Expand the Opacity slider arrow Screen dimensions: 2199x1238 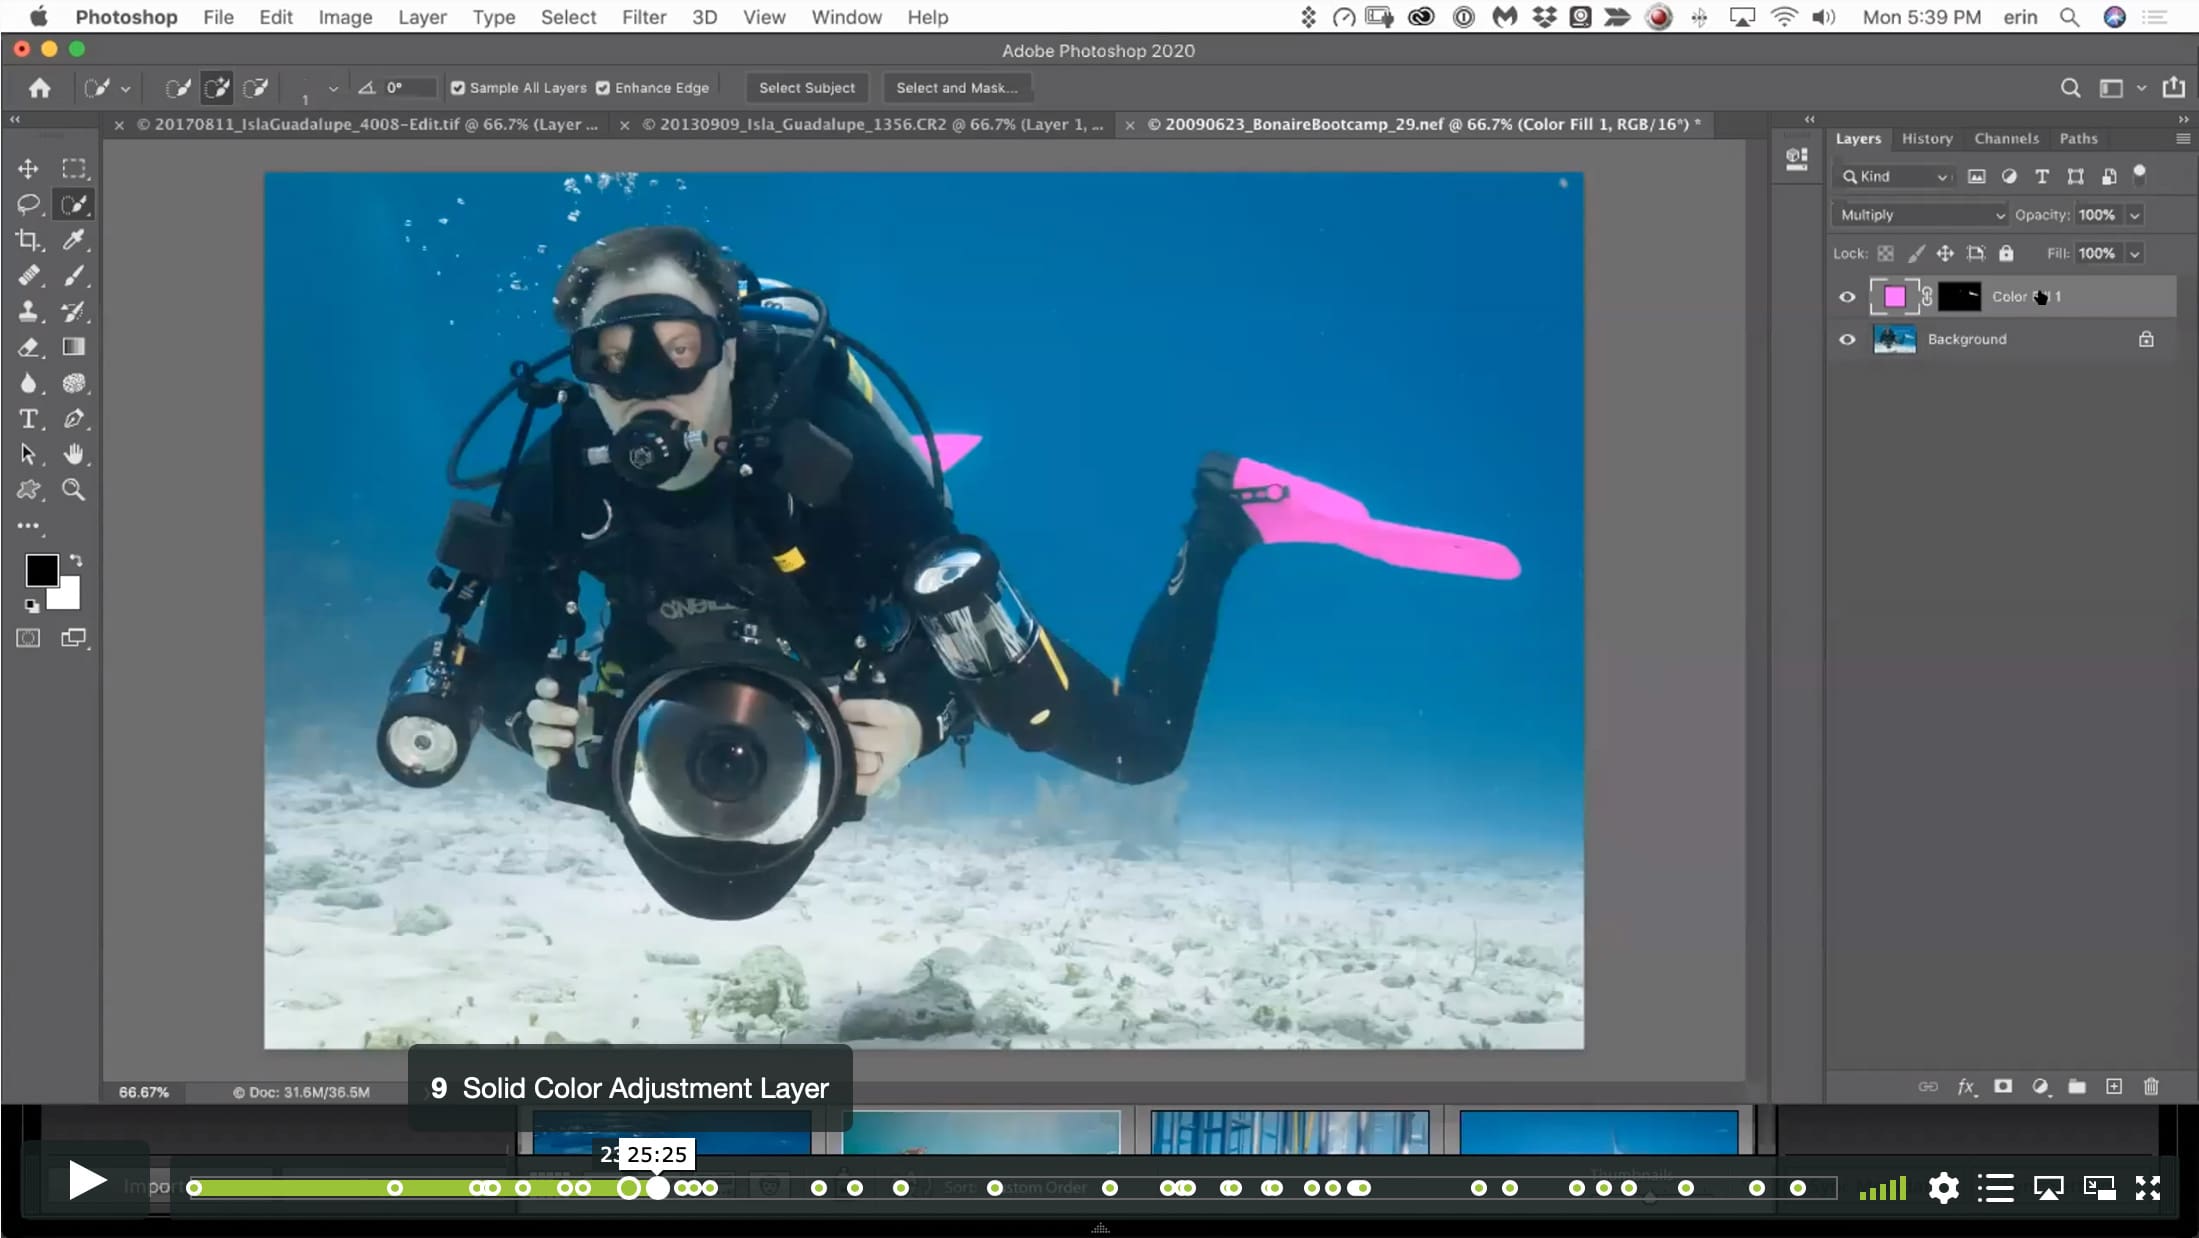point(2135,215)
